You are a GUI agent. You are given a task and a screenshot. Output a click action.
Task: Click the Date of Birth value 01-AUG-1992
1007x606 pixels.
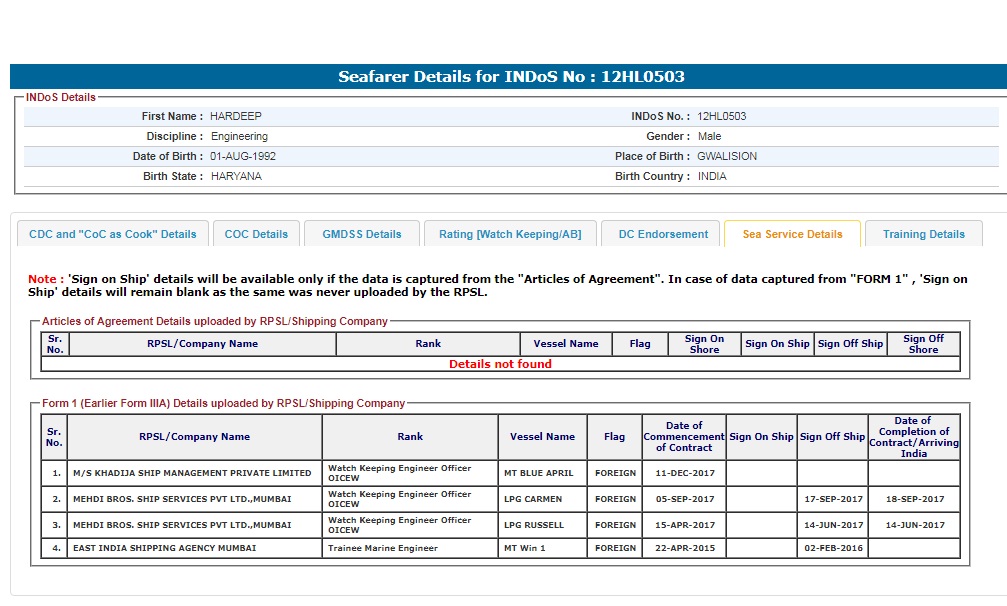(x=243, y=156)
